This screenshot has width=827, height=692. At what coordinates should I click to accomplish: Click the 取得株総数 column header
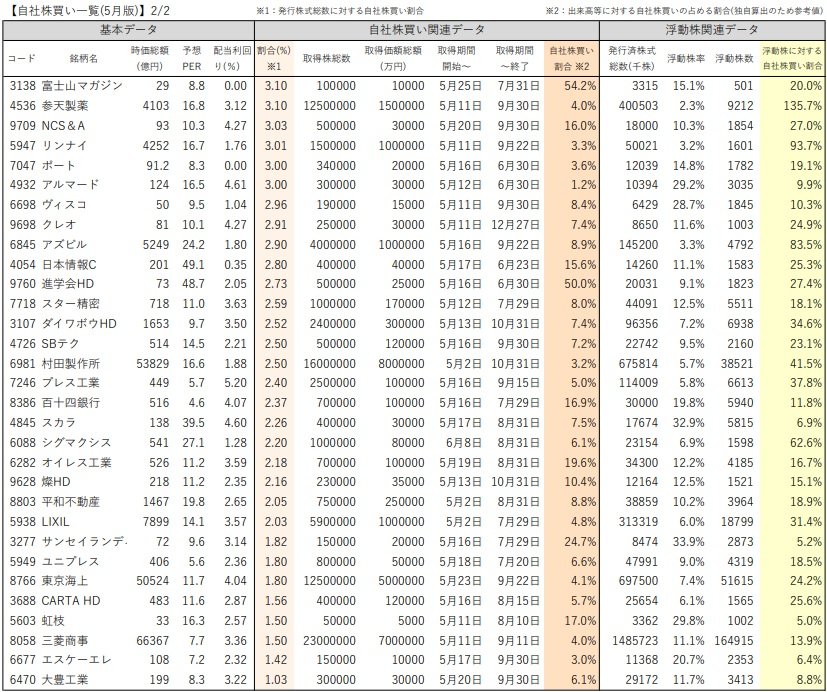pyautogui.click(x=326, y=59)
